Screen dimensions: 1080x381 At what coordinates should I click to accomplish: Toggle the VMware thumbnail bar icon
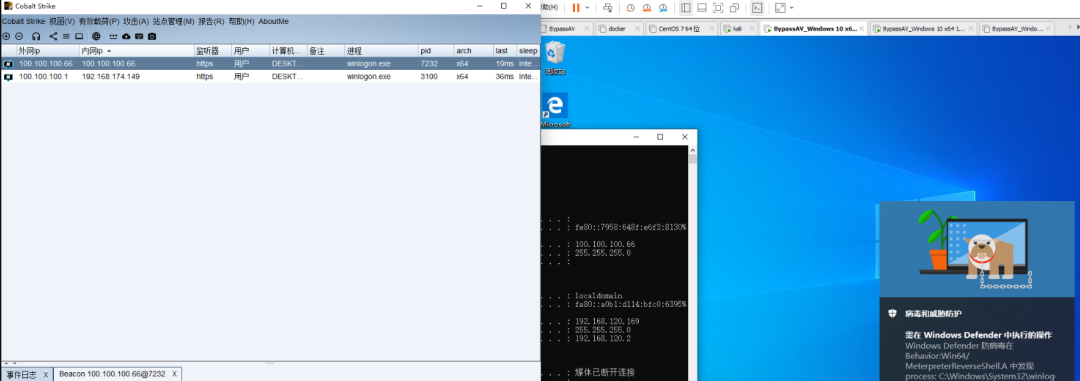(702, 8)
